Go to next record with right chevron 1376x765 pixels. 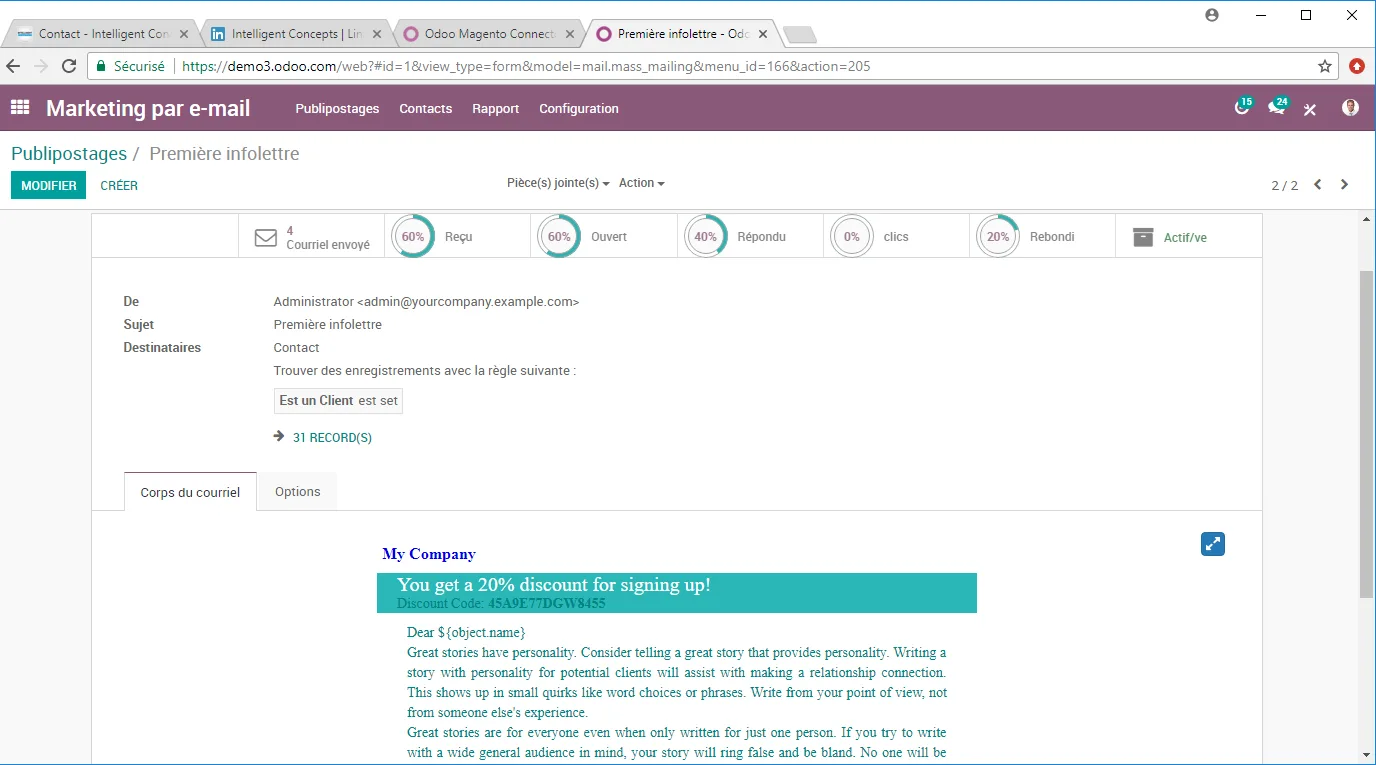click(1344, 184)
